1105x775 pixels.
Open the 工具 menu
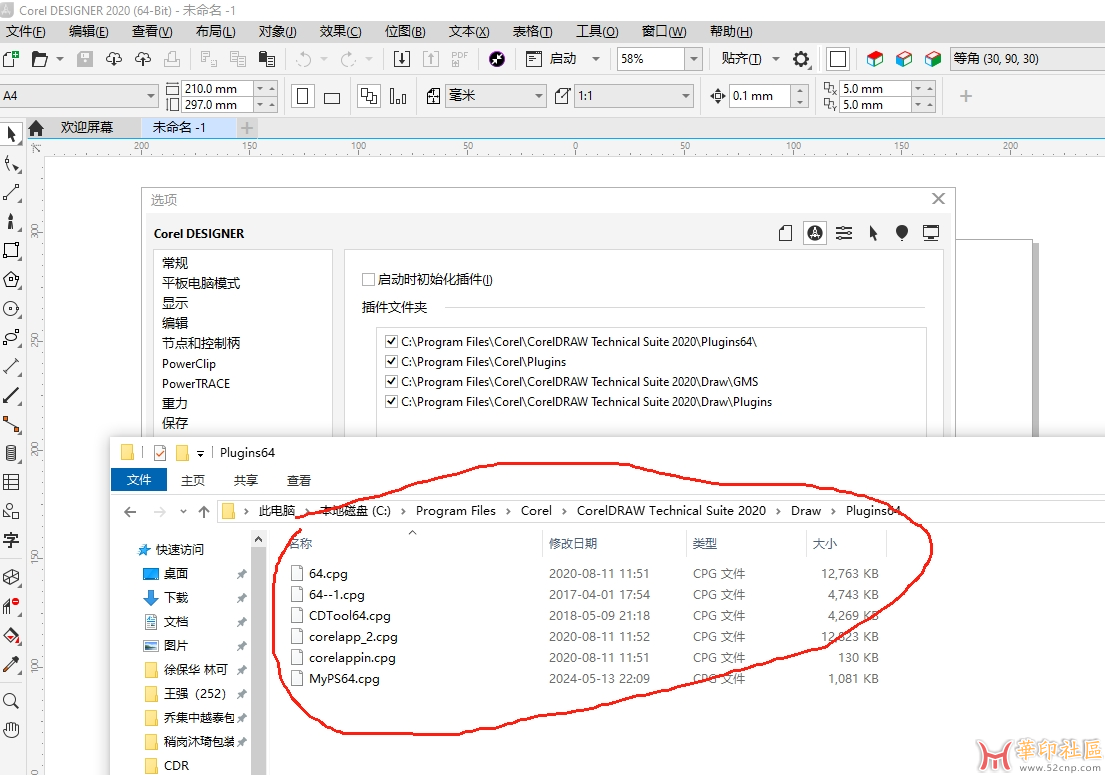coord(597,32)
